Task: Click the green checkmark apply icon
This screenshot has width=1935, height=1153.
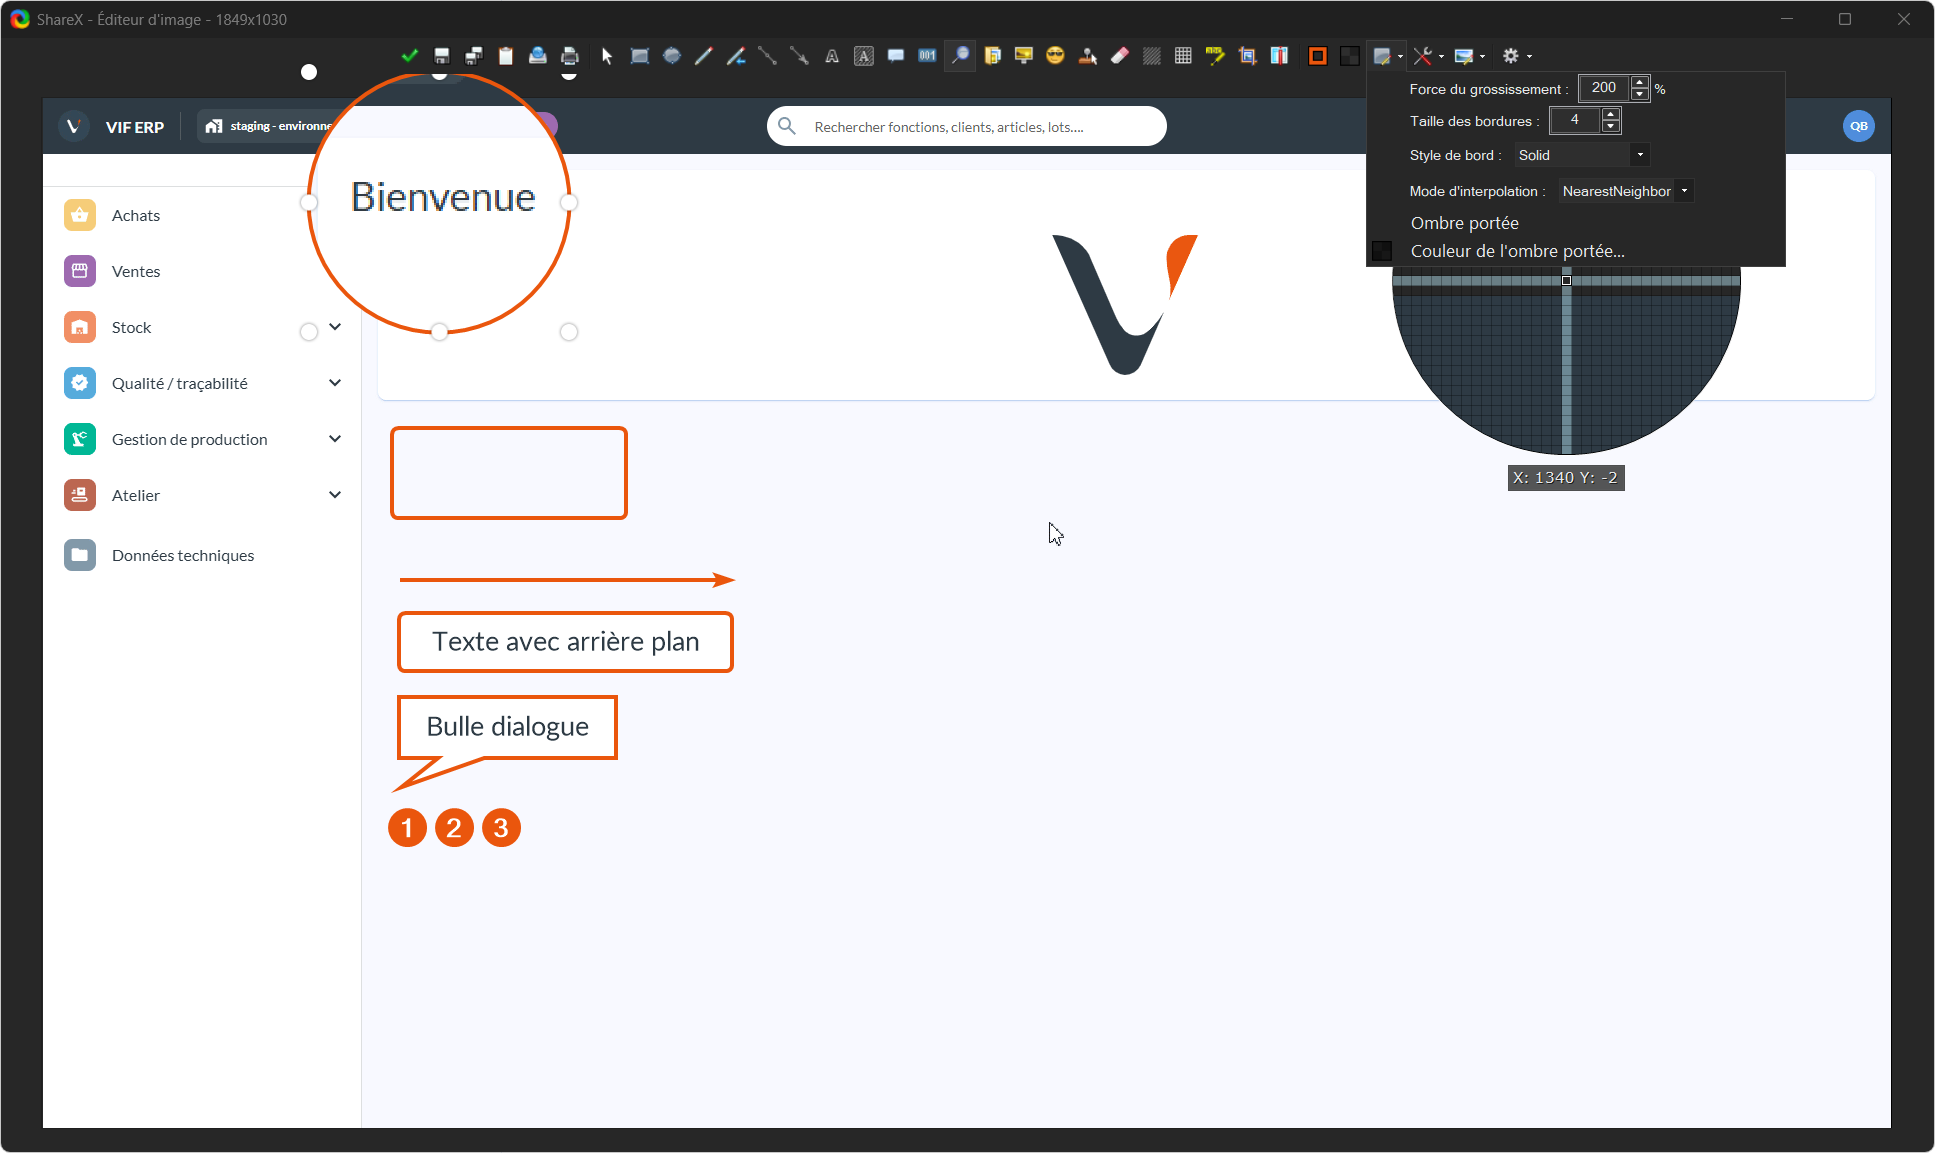Action: [409, 56]
